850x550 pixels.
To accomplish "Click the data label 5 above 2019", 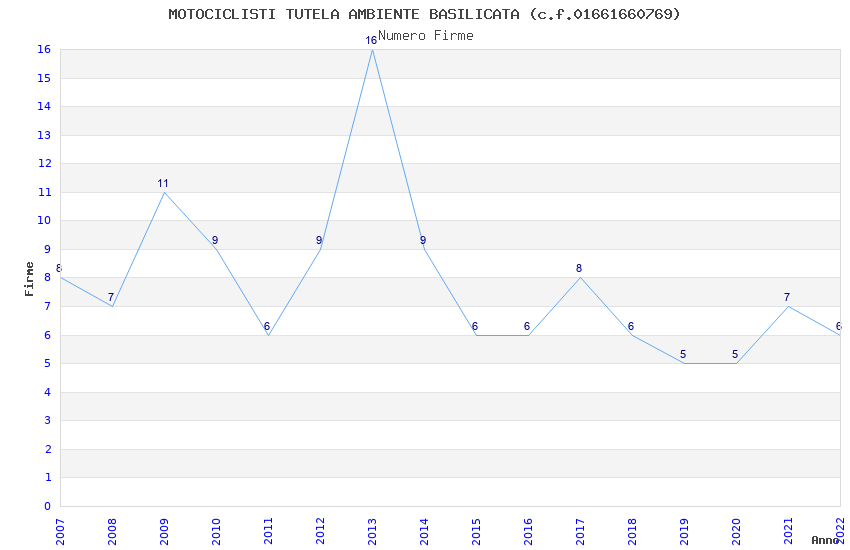I will coord(683,354).
